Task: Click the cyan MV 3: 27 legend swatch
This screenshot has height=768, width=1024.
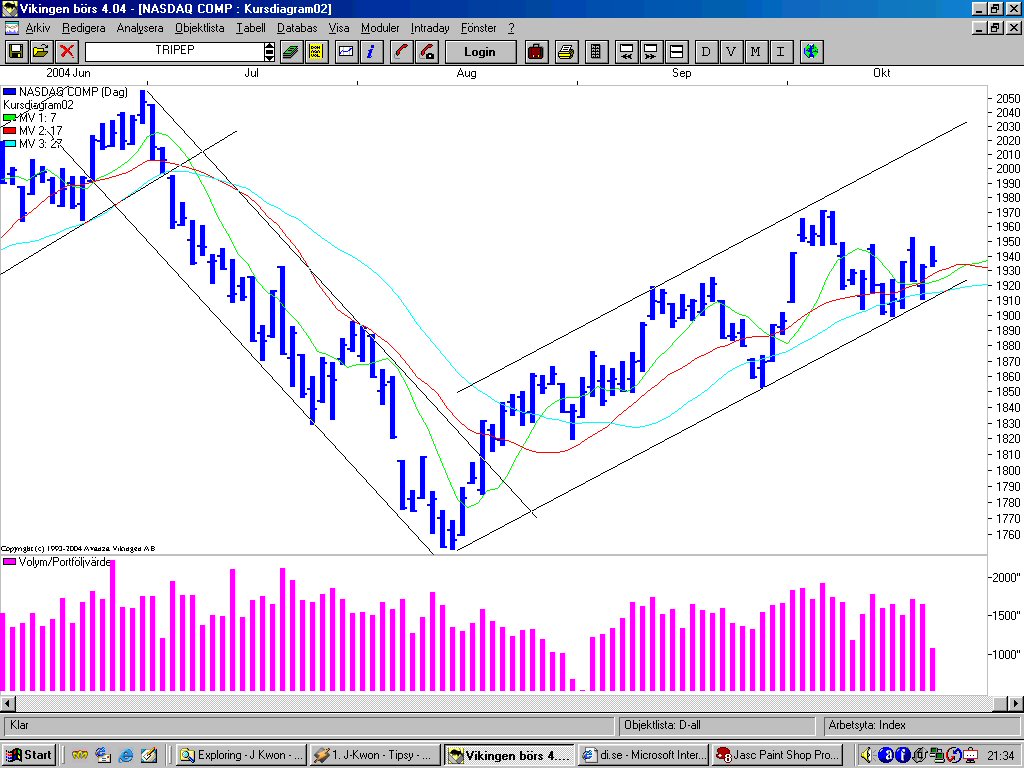Action: coord(9,144)
